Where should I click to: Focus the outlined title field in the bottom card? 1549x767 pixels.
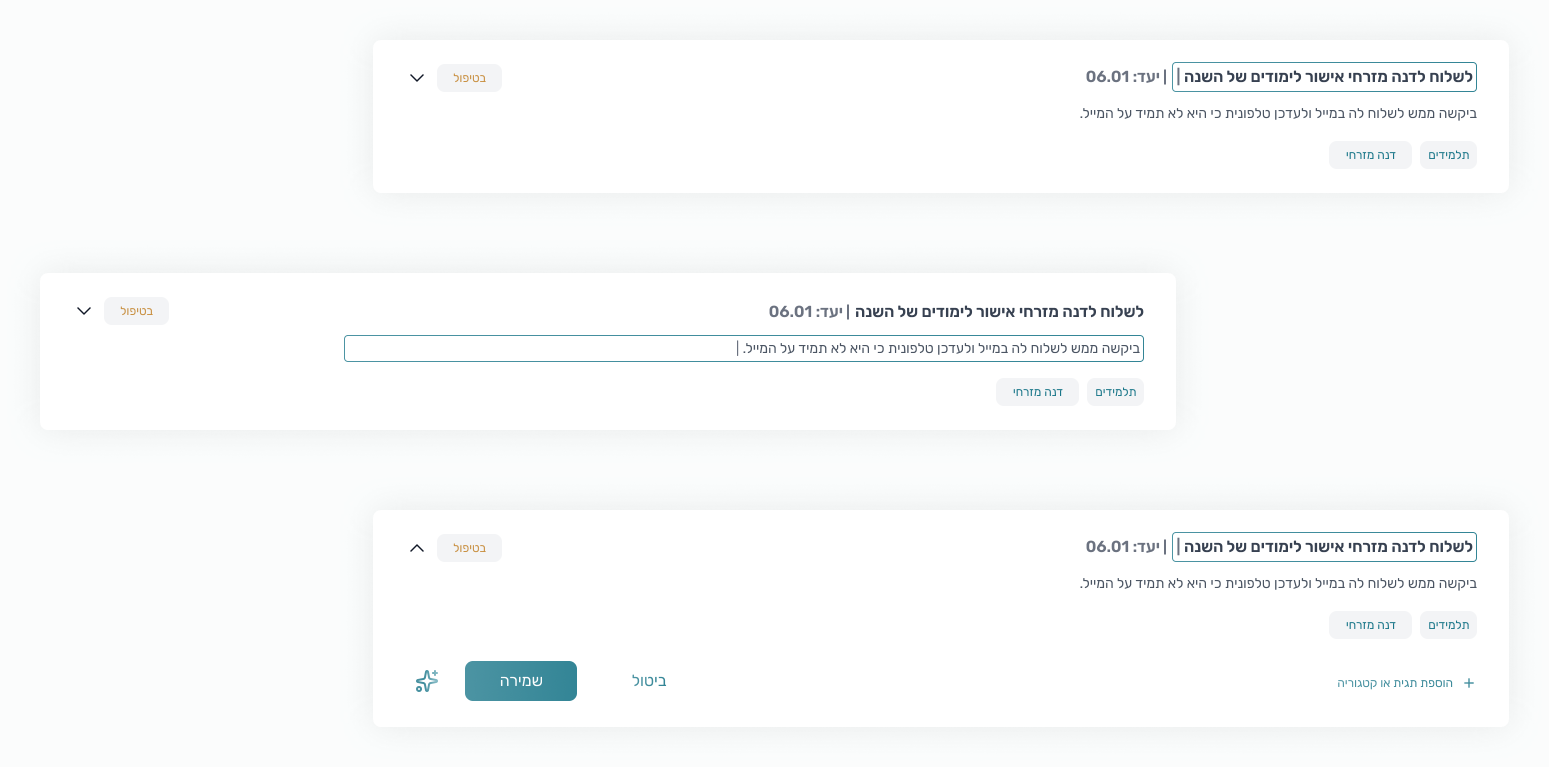click(1324, 547)
